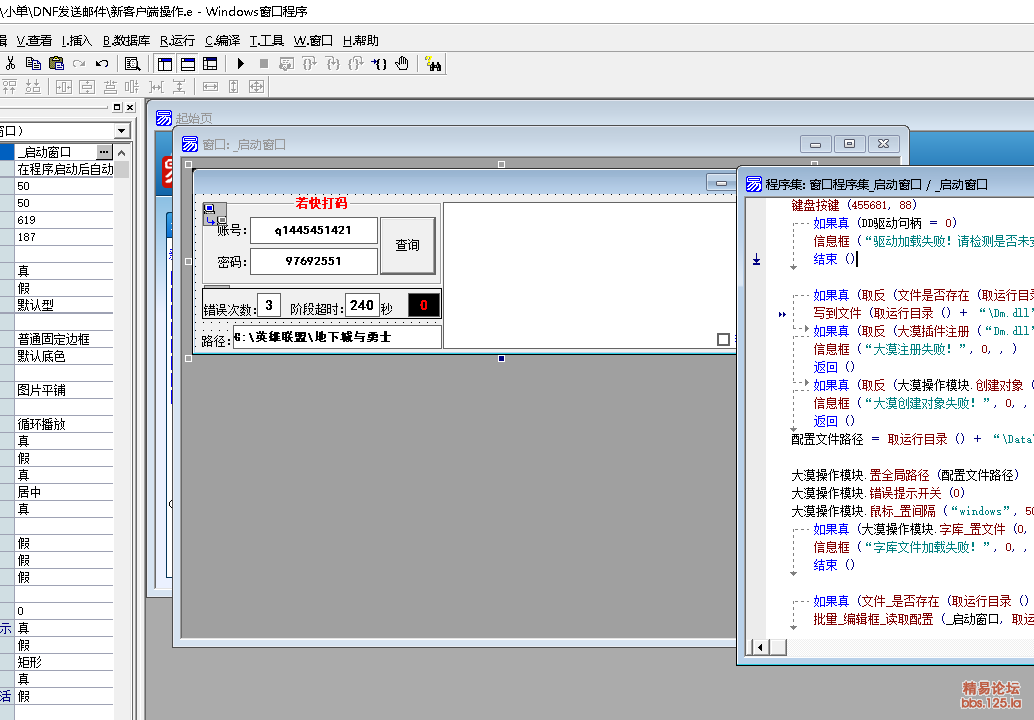Screen dimensions: 1034x720
Task: Click the ellipsis button beside _启动窗口
Action: (104, 151)
